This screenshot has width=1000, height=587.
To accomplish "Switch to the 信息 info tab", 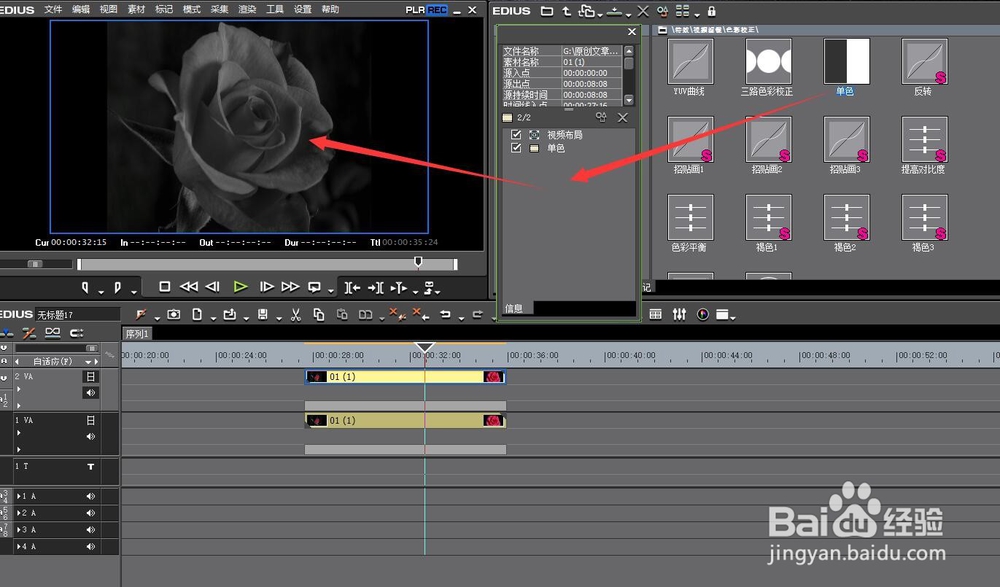I will pos(514,308).
